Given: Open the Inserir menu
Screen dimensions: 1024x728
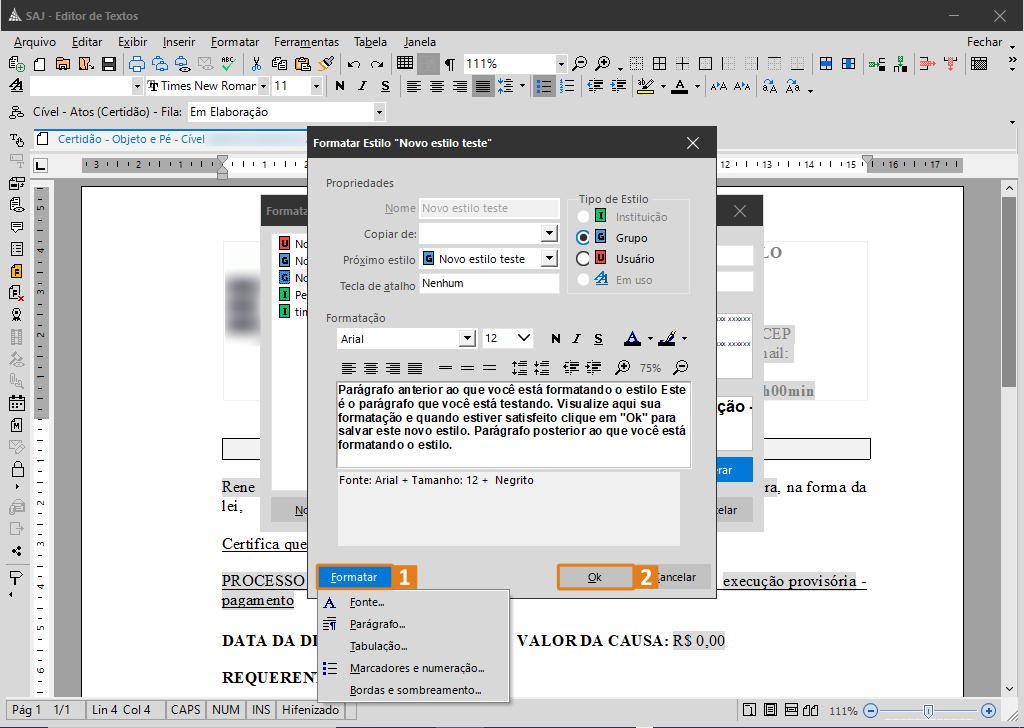Looking at the screenshot, I should click(179, 42).
